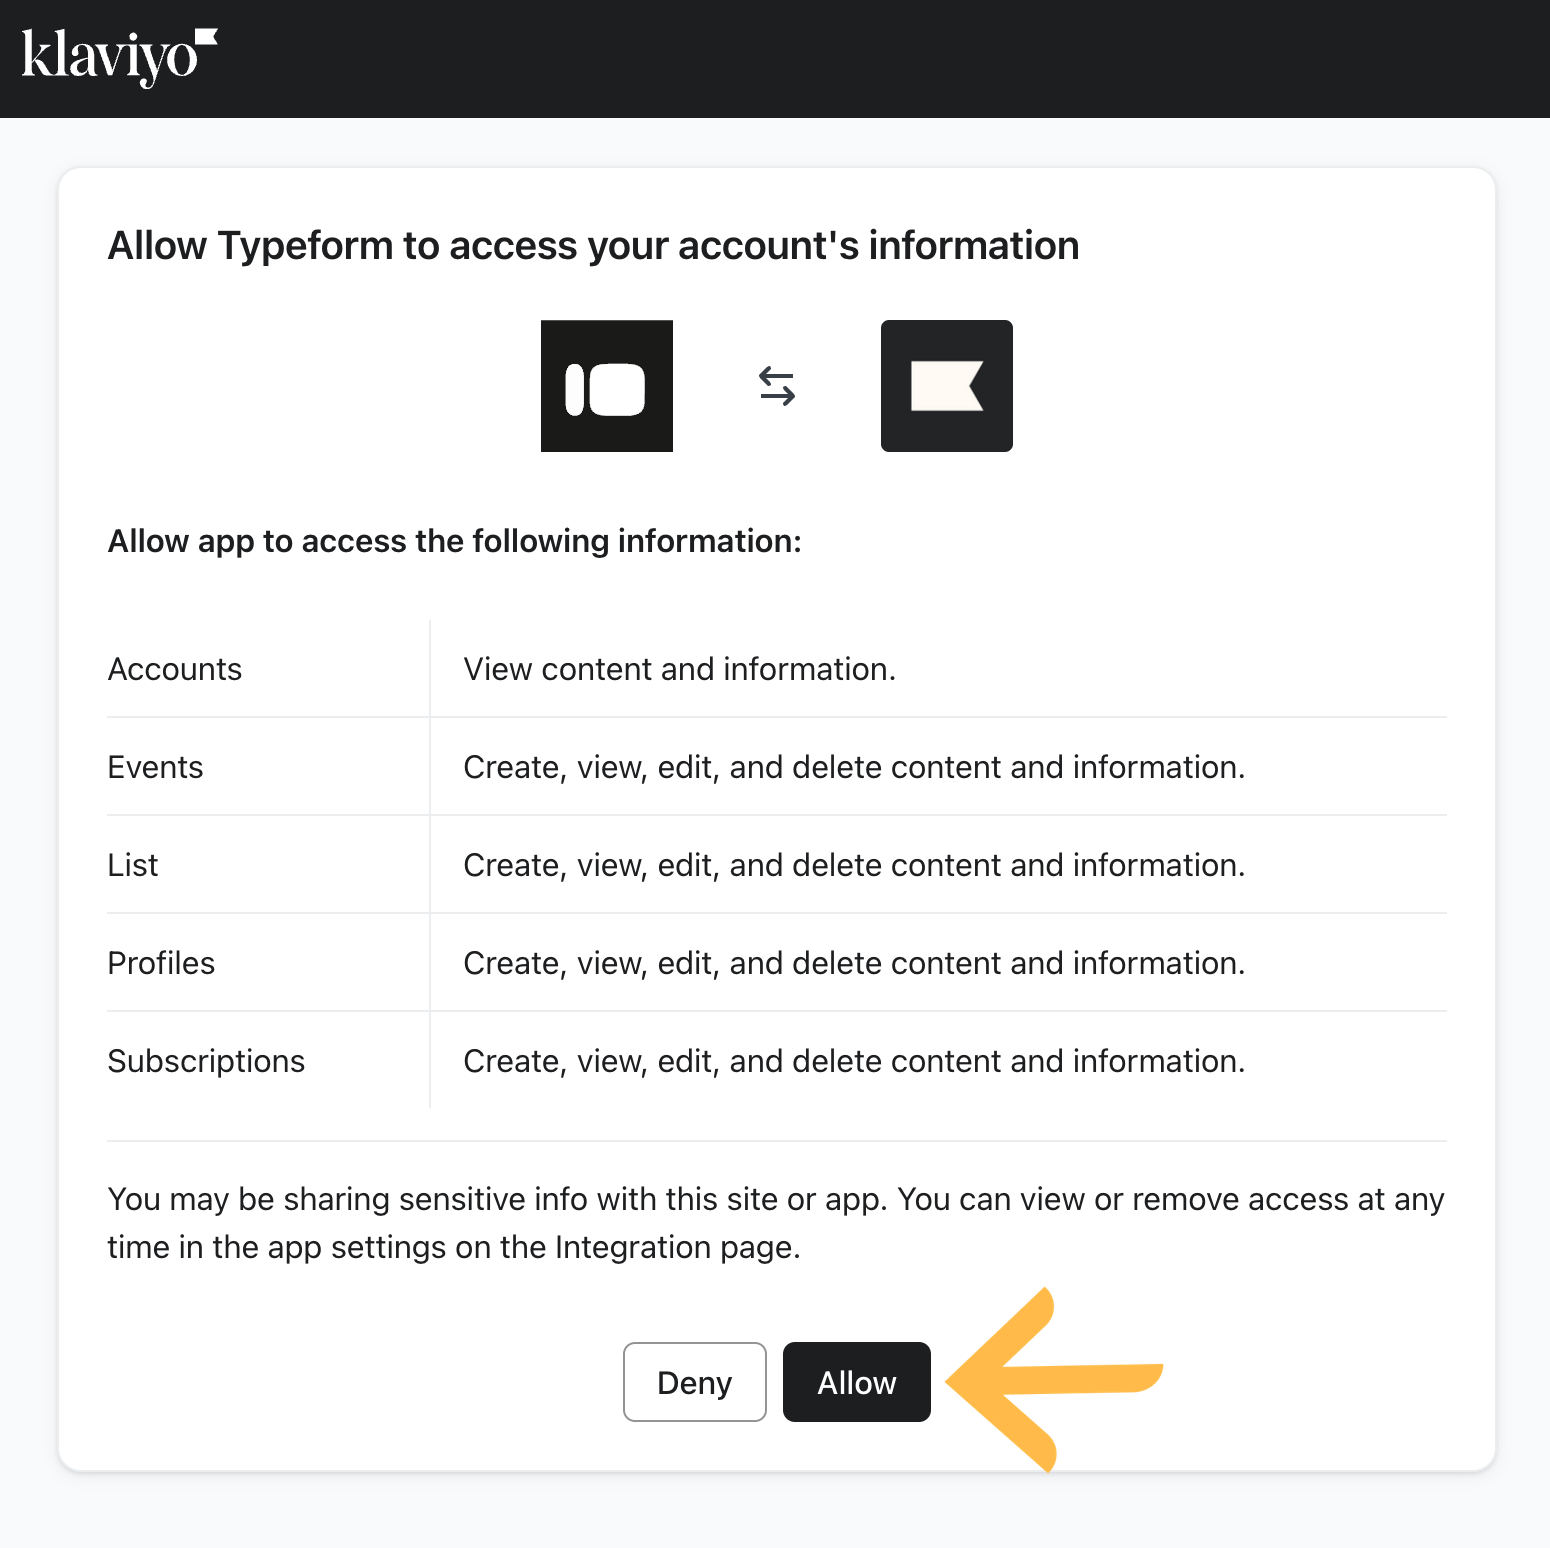This screenshot has width=1550, height=1548.
Task: Click 'Allow app to access' subheading
Action: [x=455, y=541]
